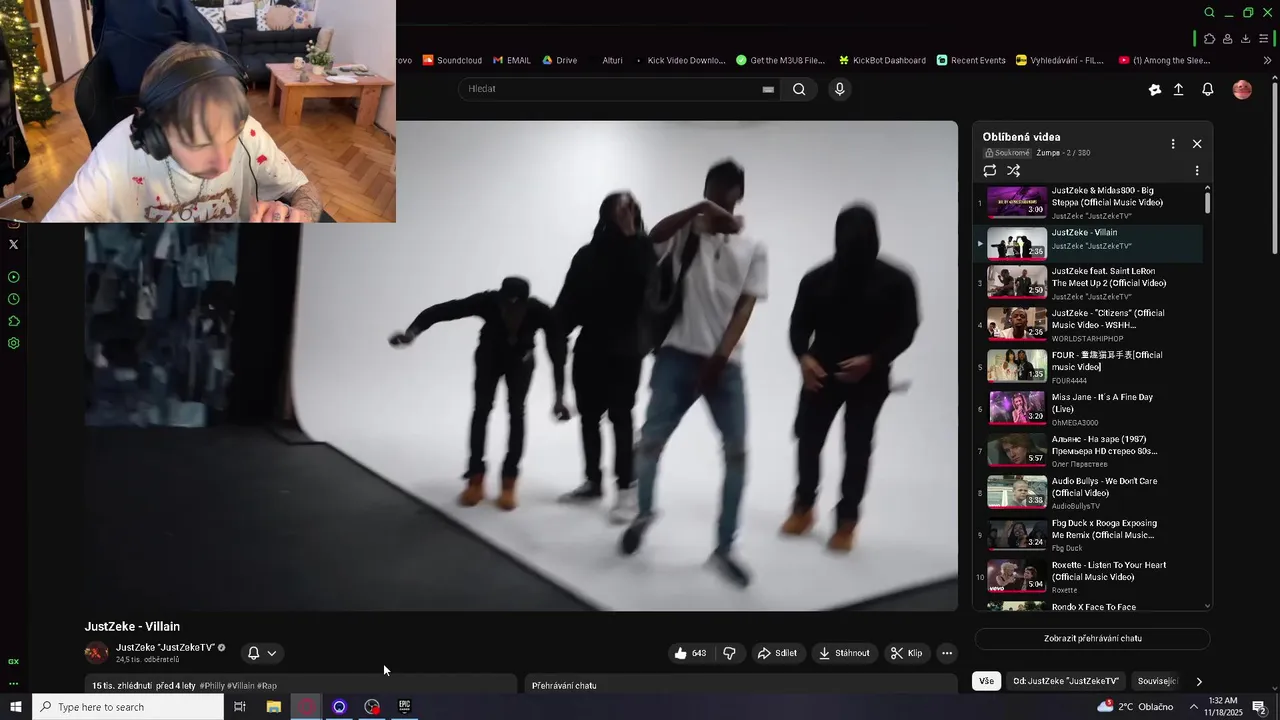Open the history clock sidebar icon

coord(13,299)
